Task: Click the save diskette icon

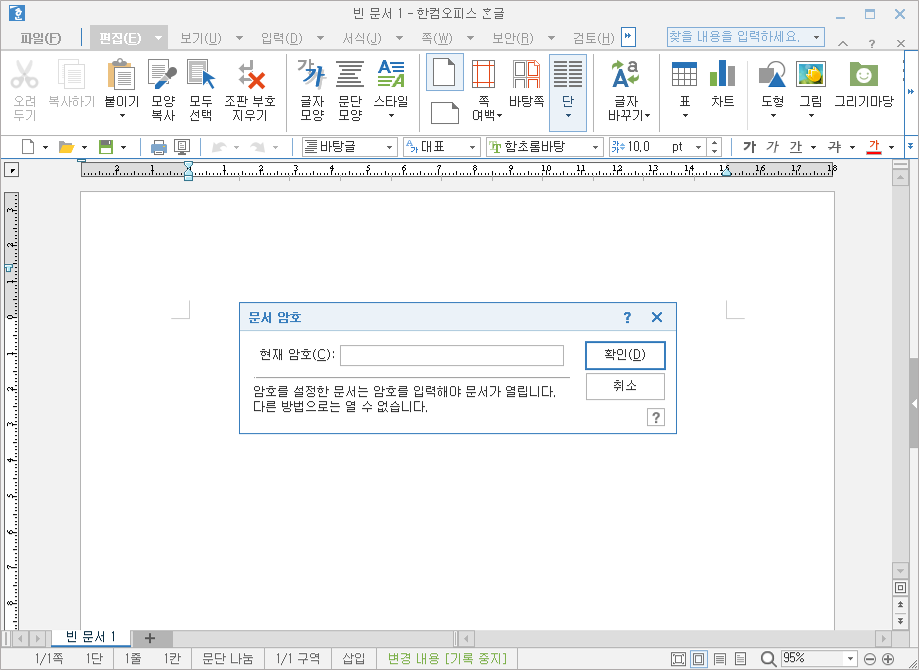Action: (x=105, y=147)
